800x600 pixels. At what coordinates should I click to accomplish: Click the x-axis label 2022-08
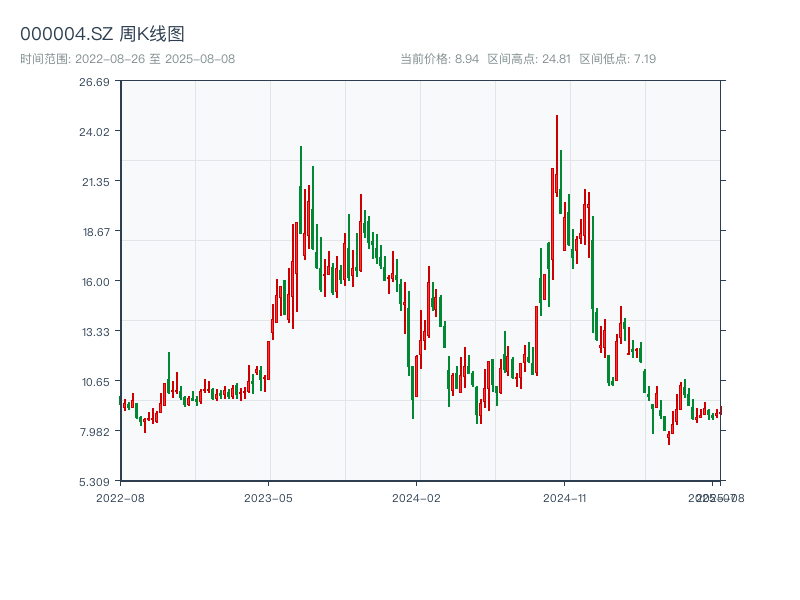coord(120,498)
